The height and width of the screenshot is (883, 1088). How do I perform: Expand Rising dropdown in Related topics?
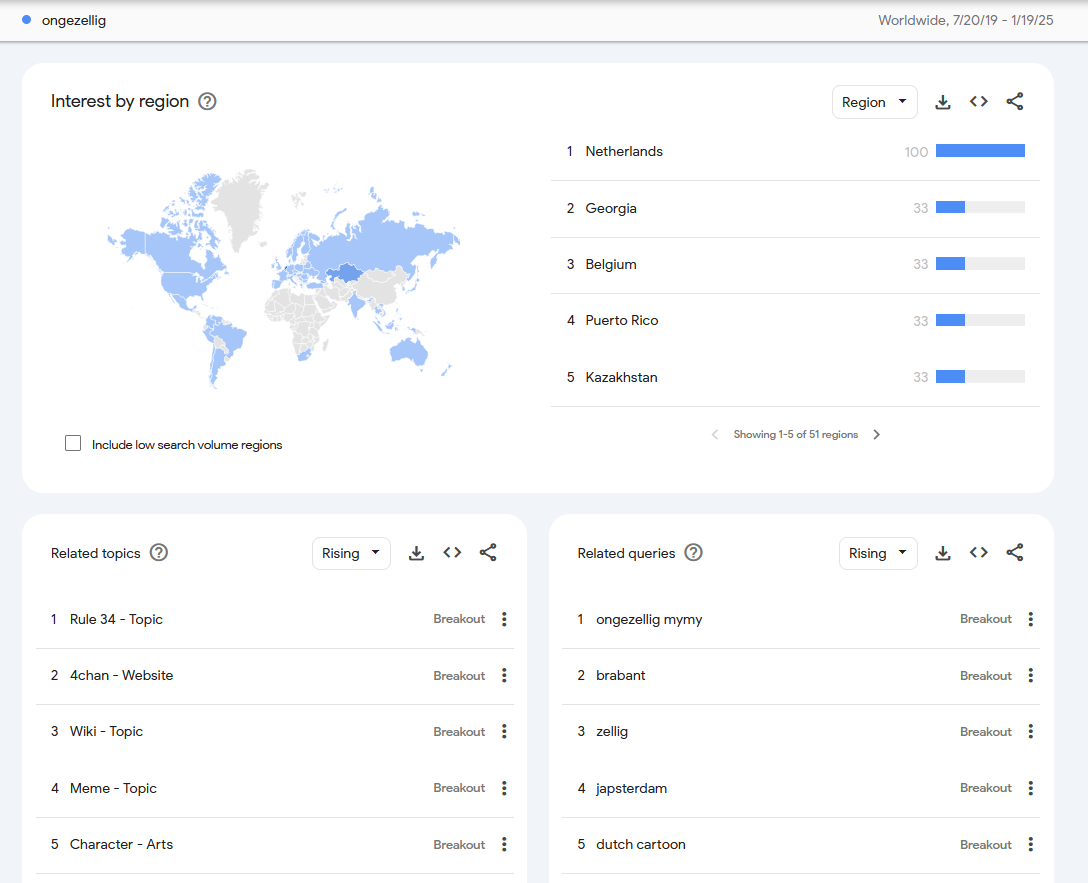351,553
